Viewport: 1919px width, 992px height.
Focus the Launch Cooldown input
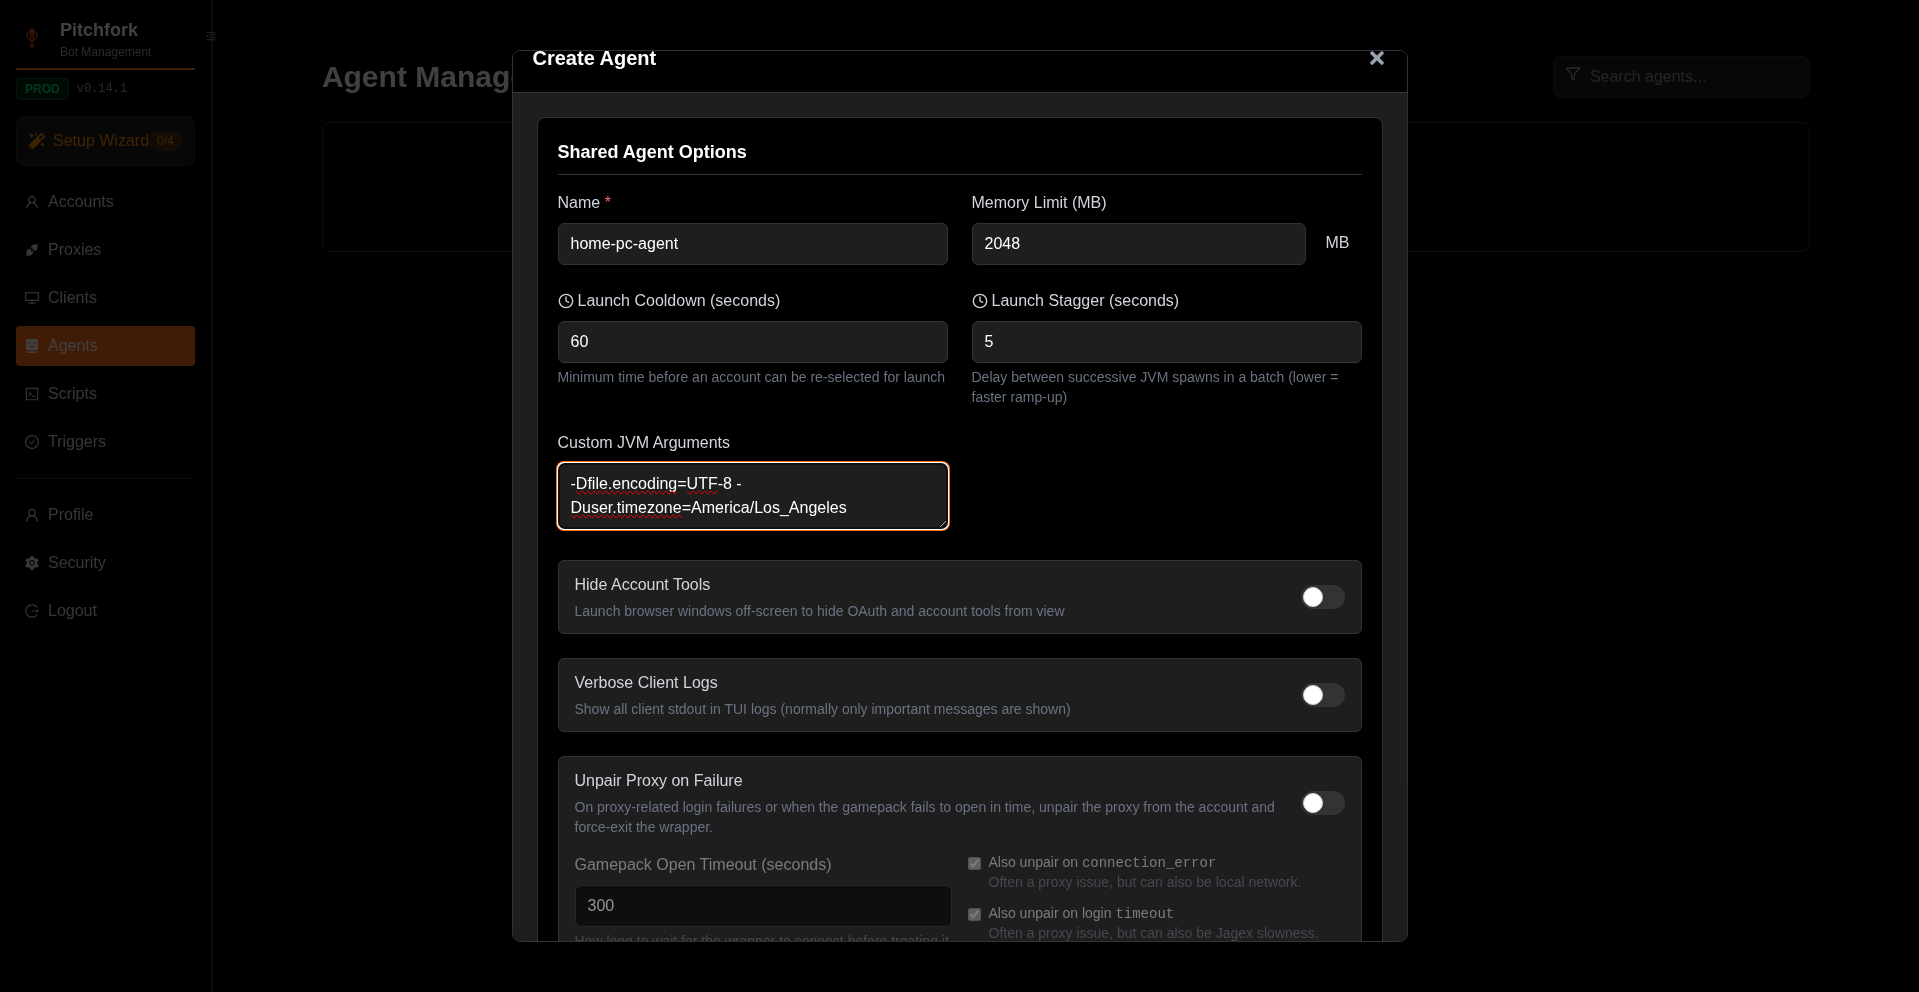click(752, 342)
